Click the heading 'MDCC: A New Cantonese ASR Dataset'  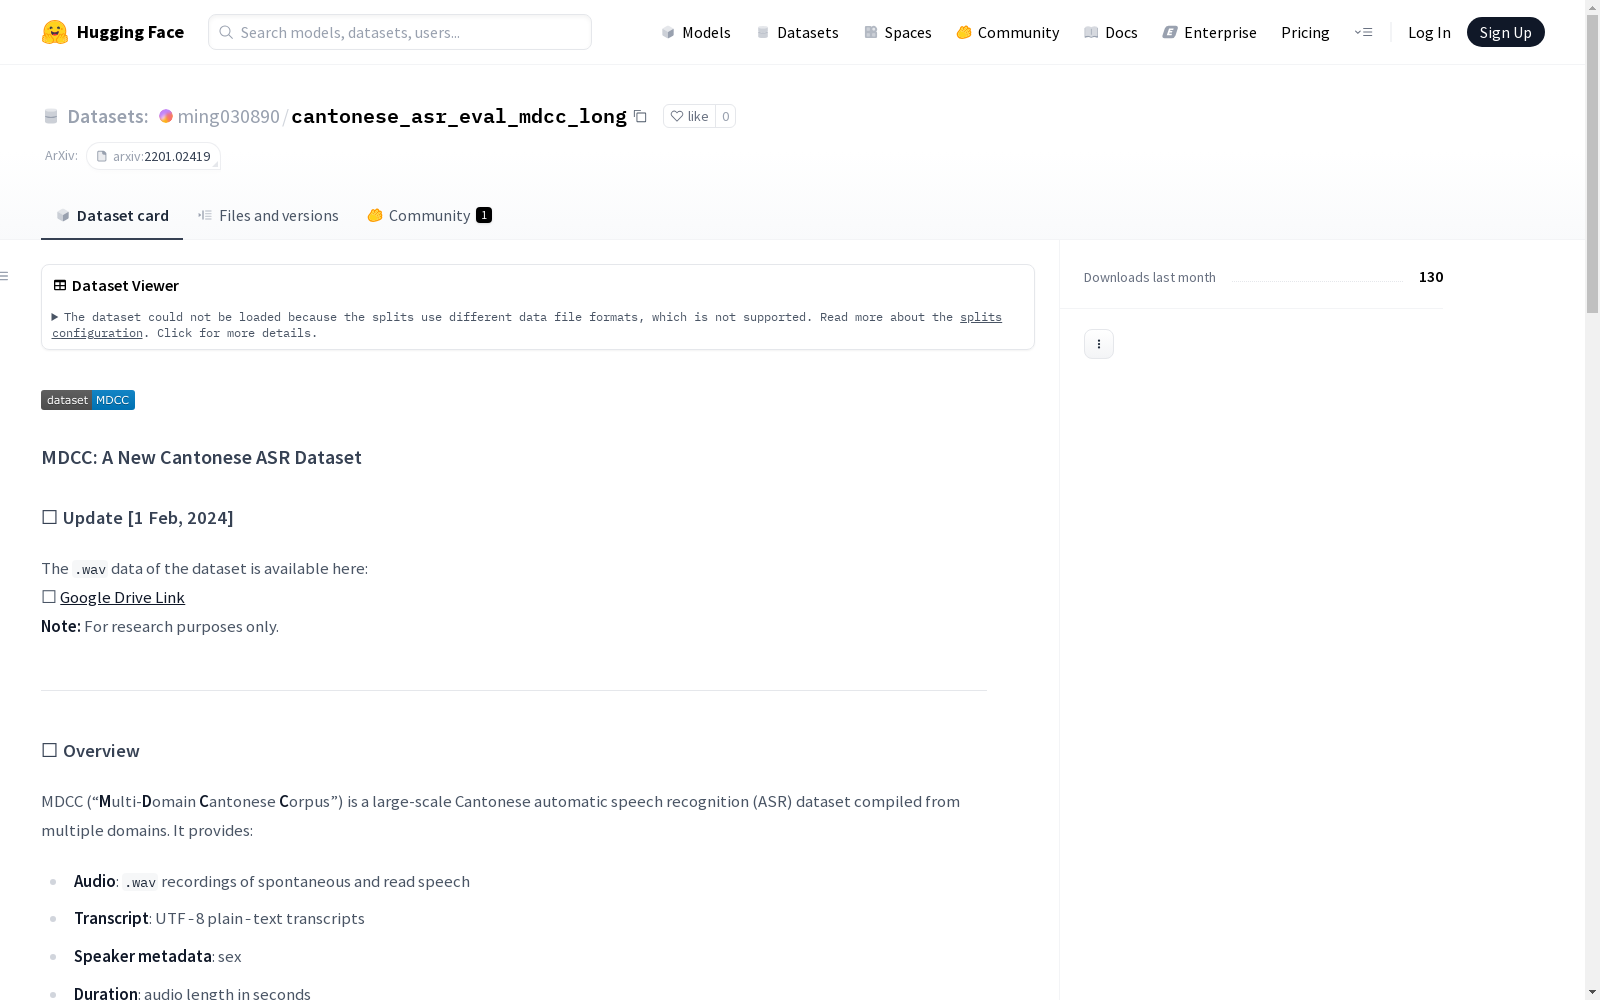[x=201, y=457]
